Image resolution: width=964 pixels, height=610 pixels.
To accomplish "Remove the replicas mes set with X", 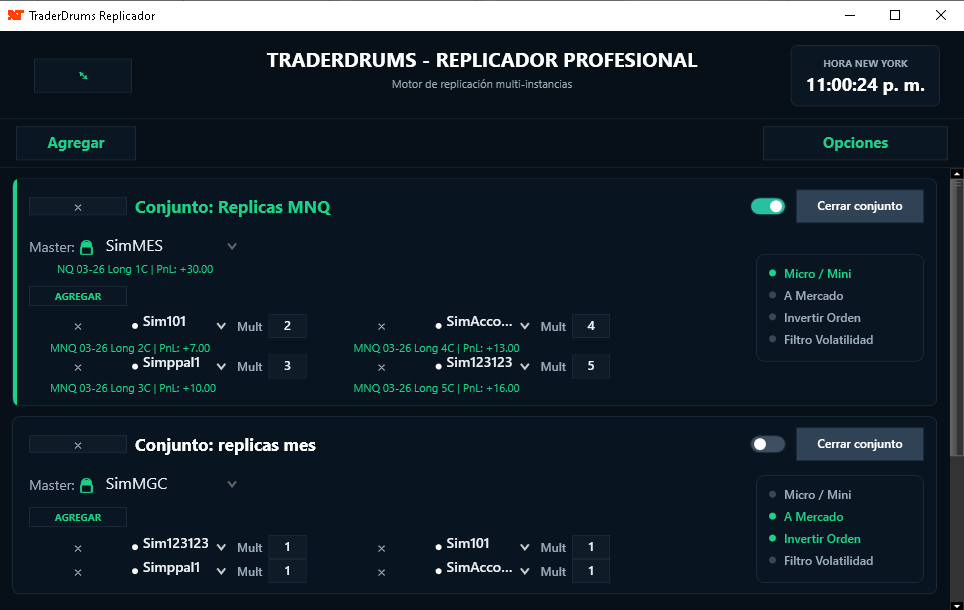I will (78, 445).
